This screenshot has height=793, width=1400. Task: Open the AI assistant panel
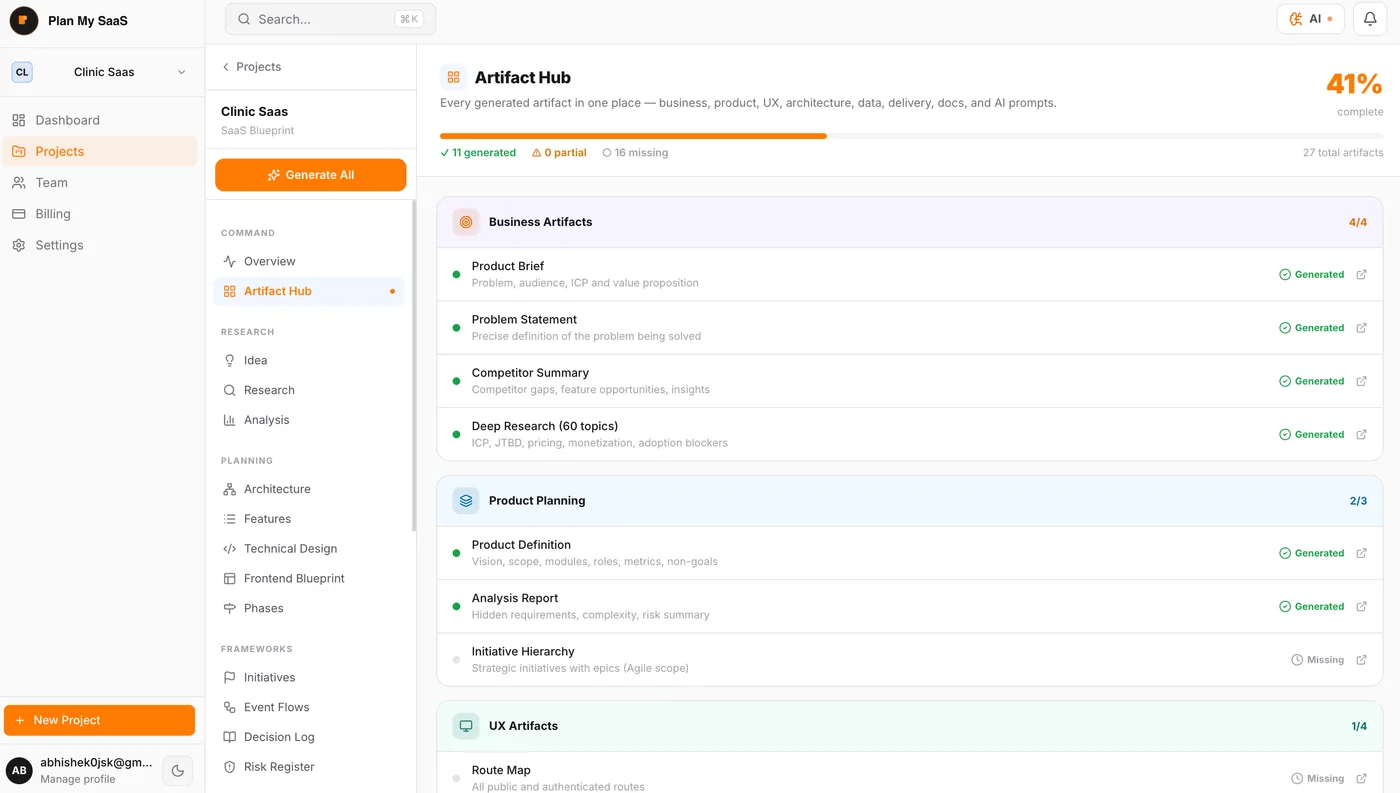point(1310,18)
